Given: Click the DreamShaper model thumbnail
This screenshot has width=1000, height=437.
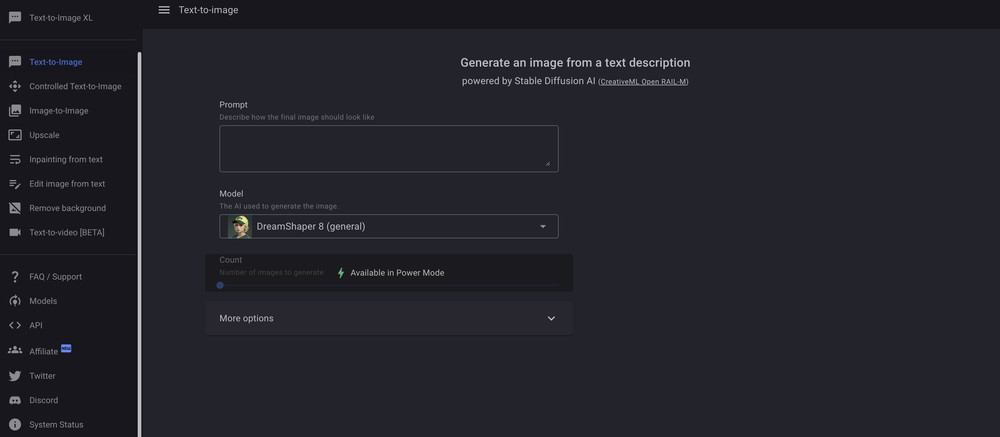Looking at the screenshot, I should (240, 226).
